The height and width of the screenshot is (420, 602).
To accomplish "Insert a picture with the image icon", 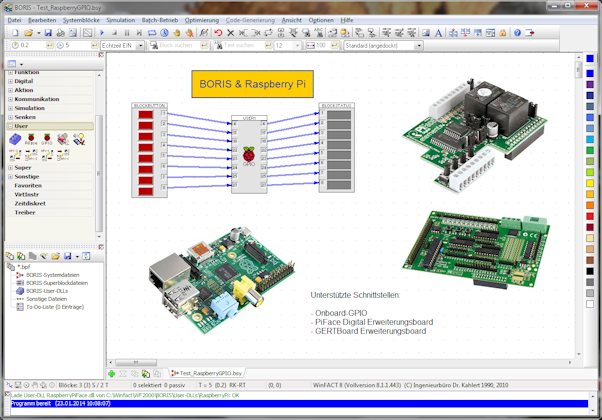I will click(426, 33).
